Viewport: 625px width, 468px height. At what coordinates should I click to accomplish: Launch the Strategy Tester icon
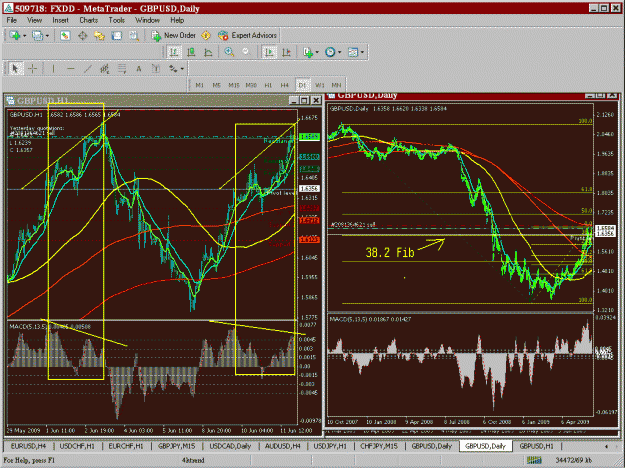click(134, 35)
